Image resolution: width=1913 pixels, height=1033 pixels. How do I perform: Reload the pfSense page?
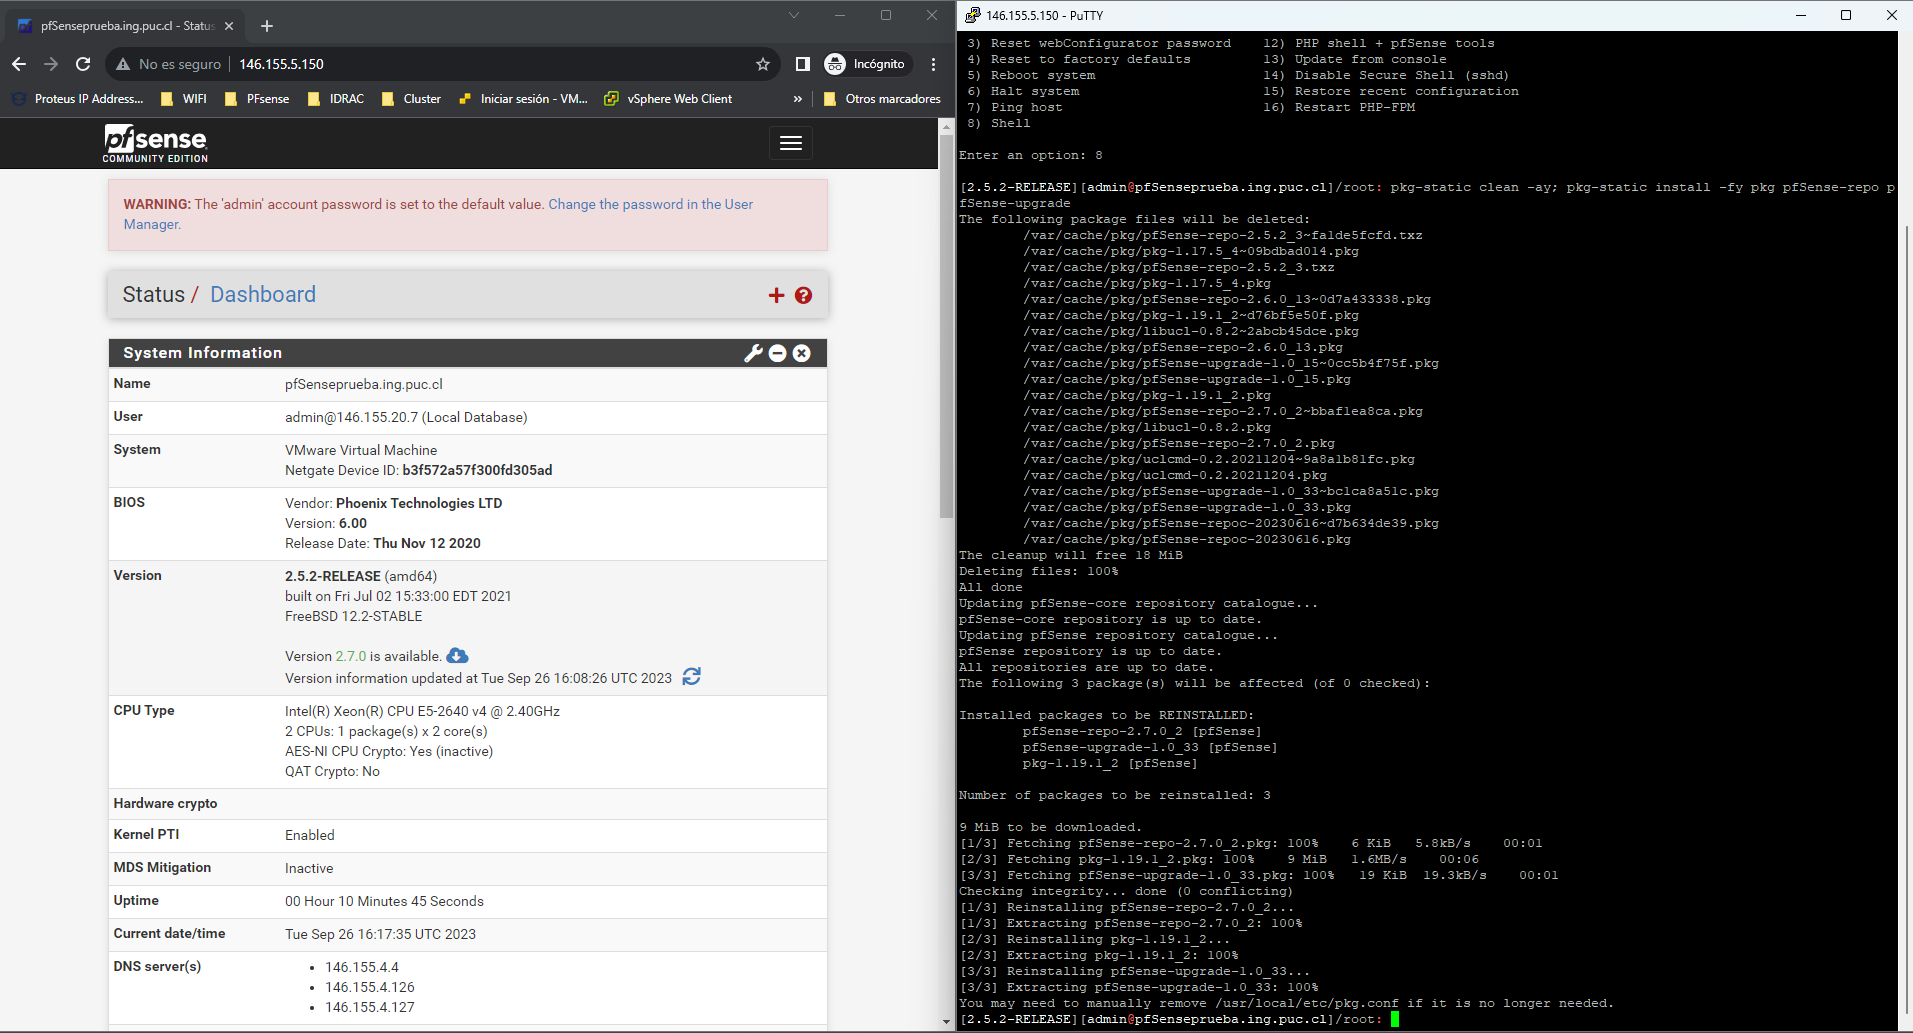click(83, 64)
